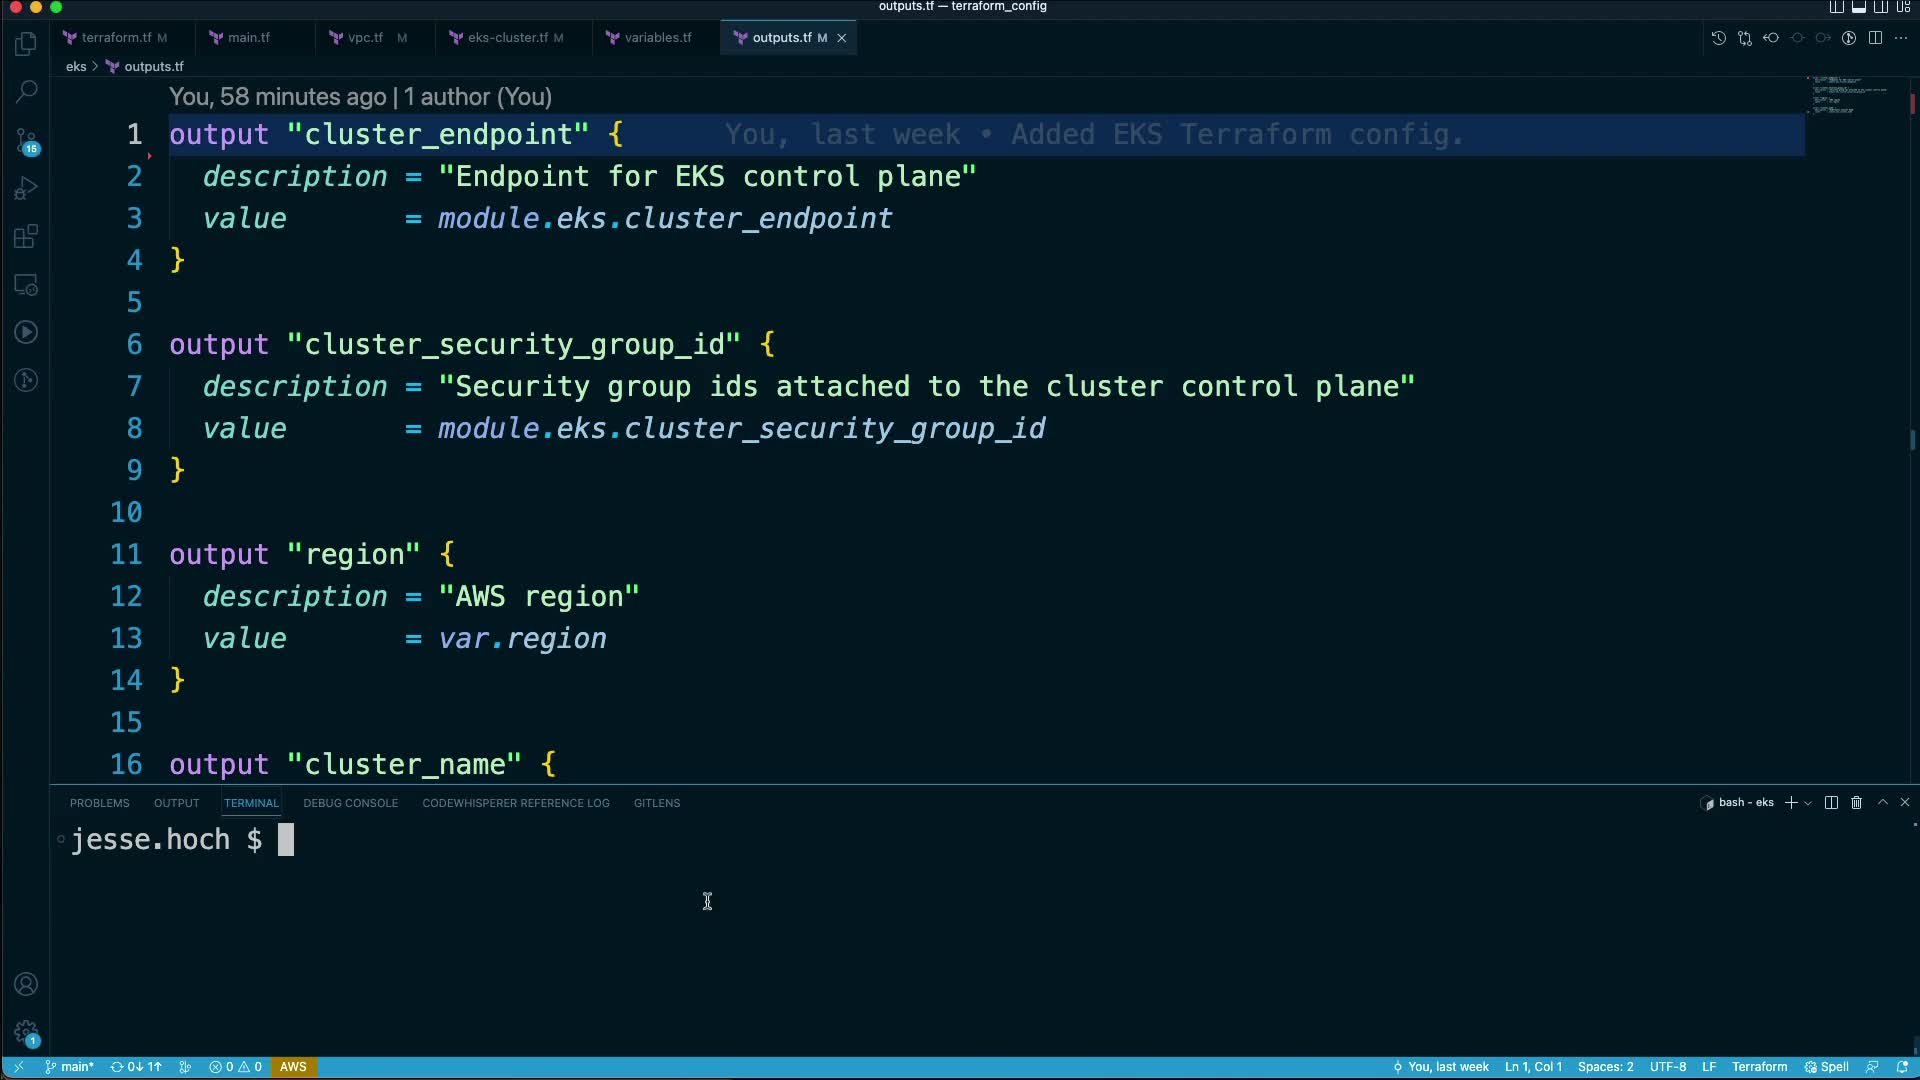Open editor More Actions ellipsis menu
1920x1080 pixels.
(1901, 38)
